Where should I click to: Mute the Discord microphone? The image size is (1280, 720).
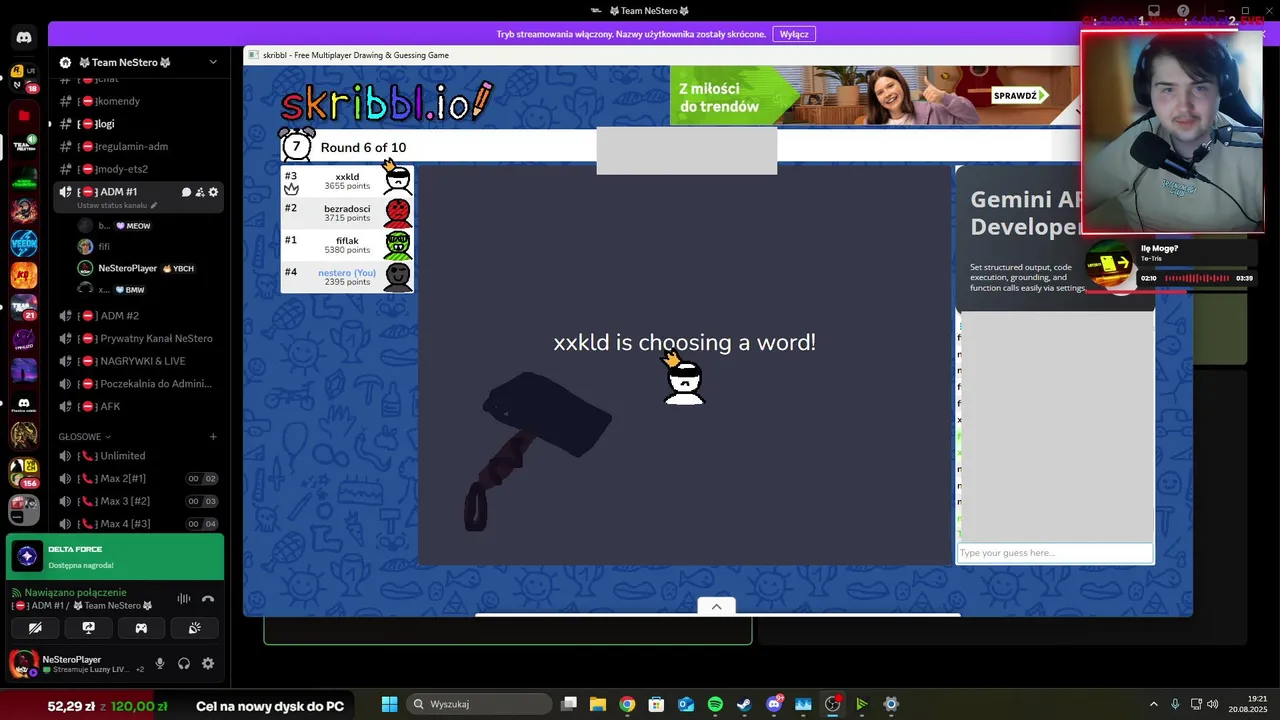point(160,663)
